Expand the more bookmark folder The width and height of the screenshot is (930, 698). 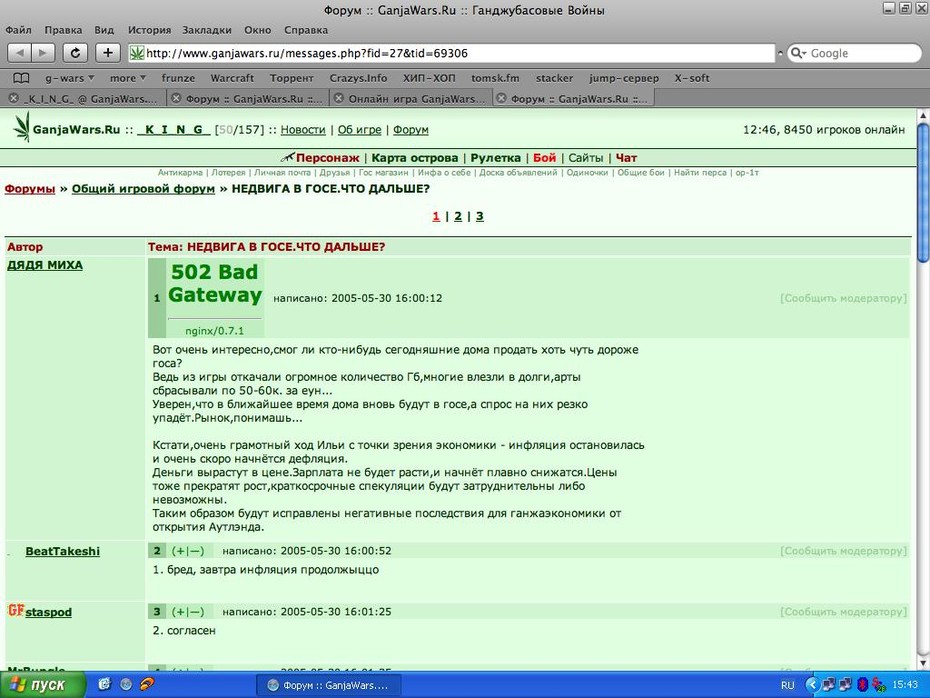(128, 78)
